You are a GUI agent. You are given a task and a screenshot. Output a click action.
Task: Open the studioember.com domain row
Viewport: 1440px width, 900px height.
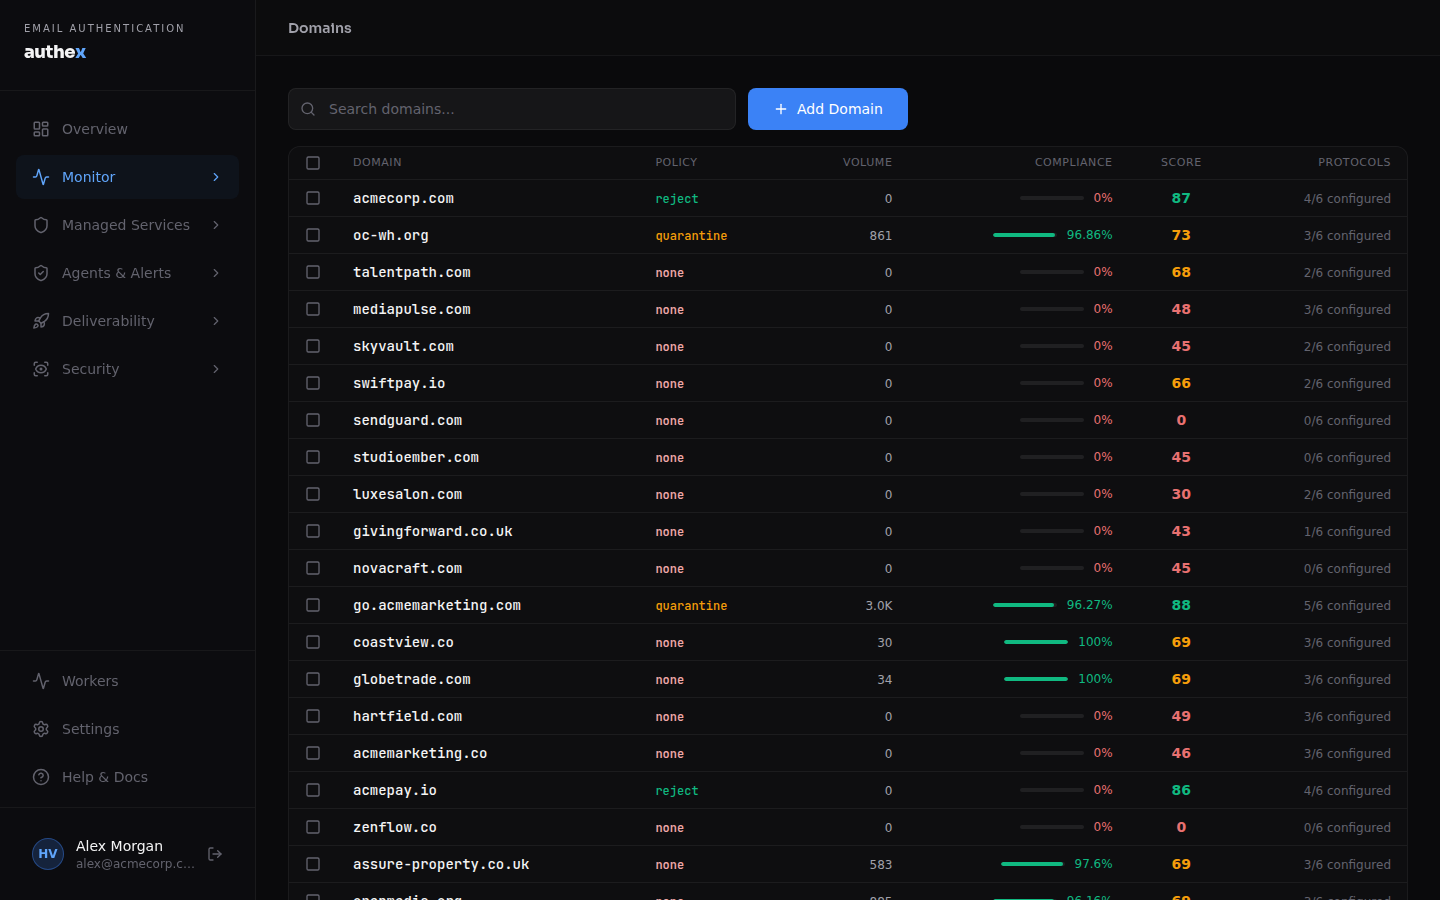click(848, 457)
